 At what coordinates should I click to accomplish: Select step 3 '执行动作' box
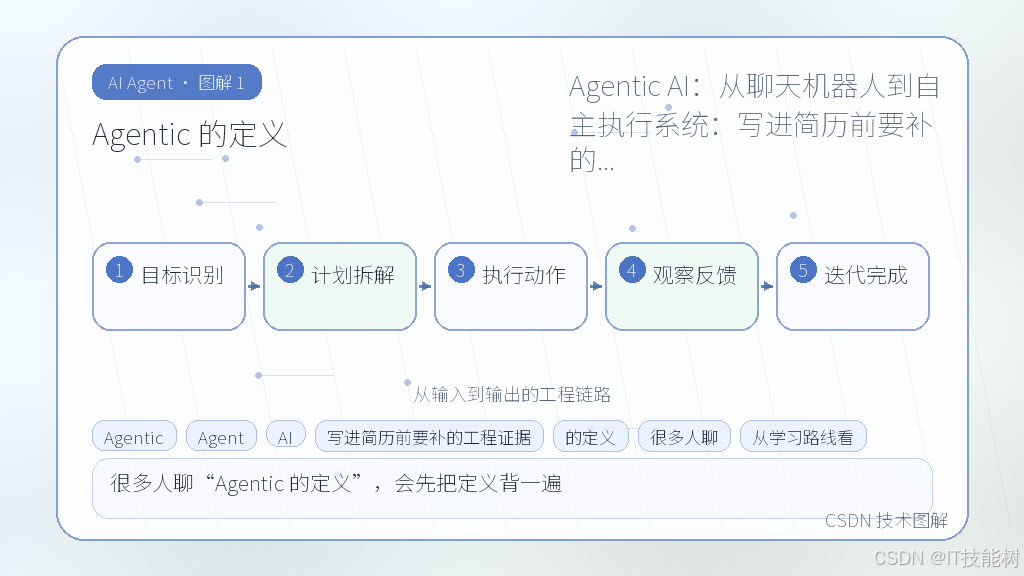click(x=511, y=286)
